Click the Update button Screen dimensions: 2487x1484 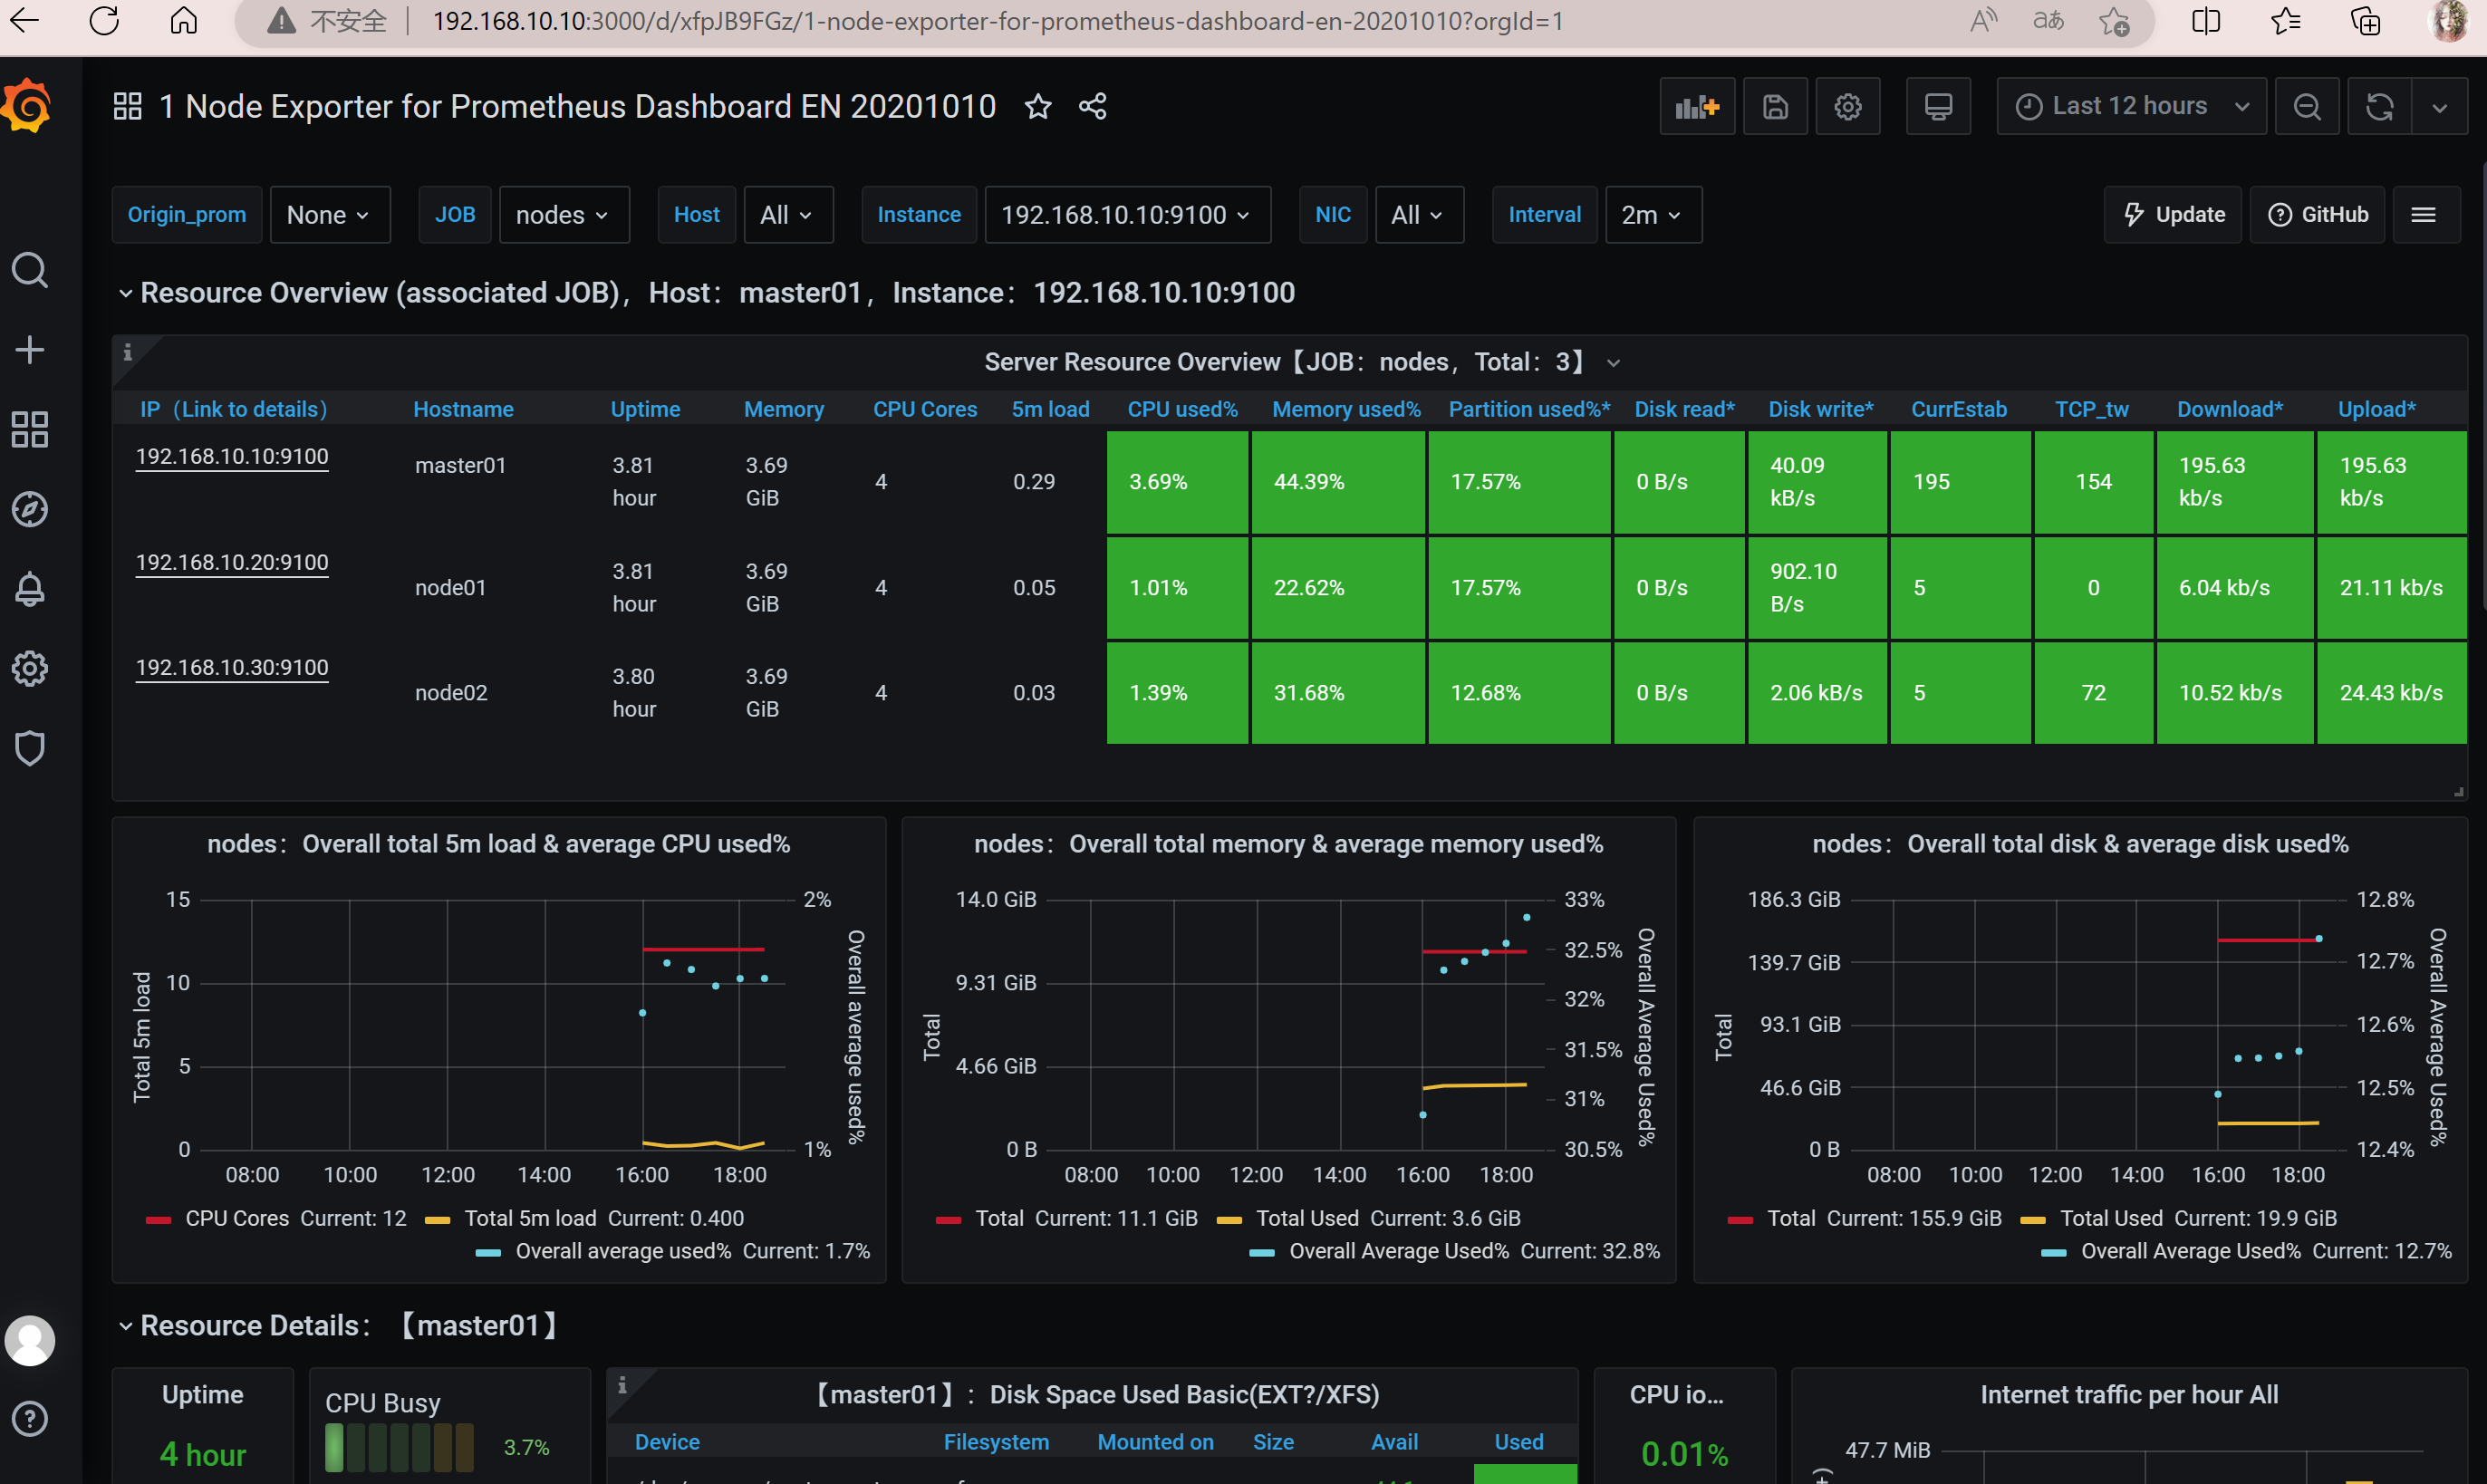2174,214
